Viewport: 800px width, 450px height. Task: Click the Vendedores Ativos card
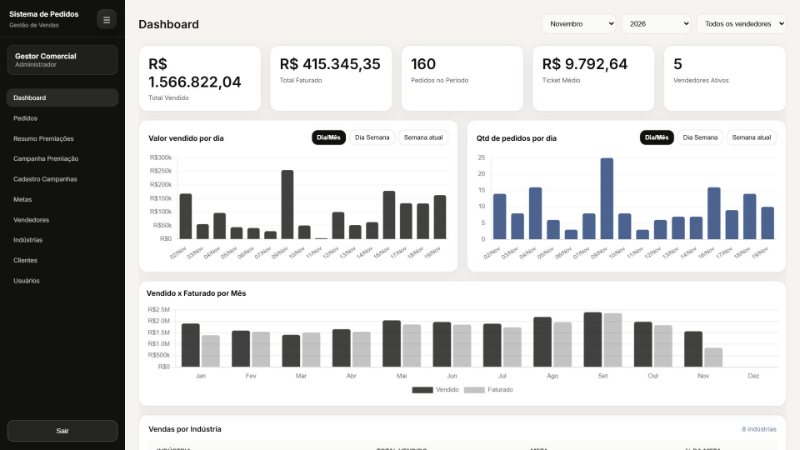click(724, 79)
